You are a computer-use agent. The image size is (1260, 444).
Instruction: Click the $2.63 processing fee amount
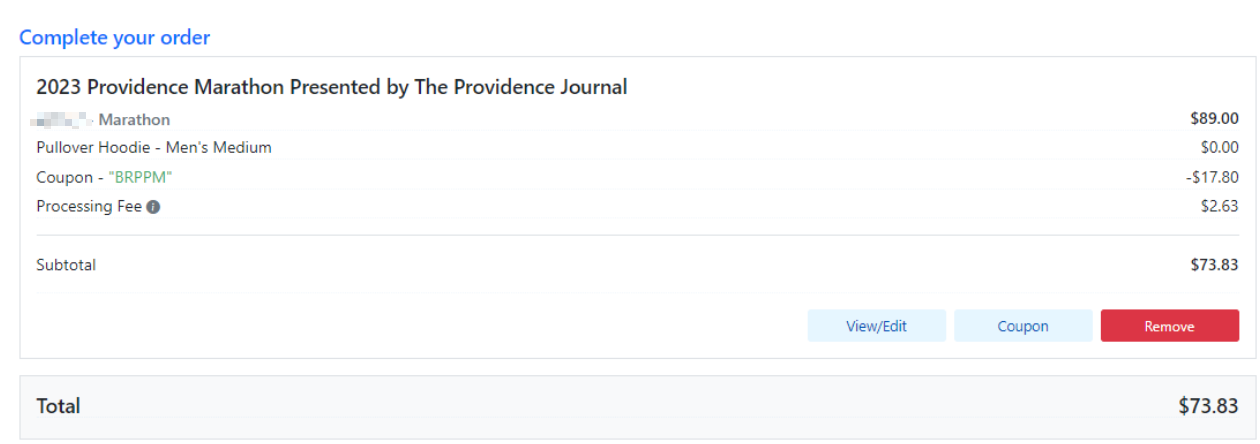tap(1219, 207)
